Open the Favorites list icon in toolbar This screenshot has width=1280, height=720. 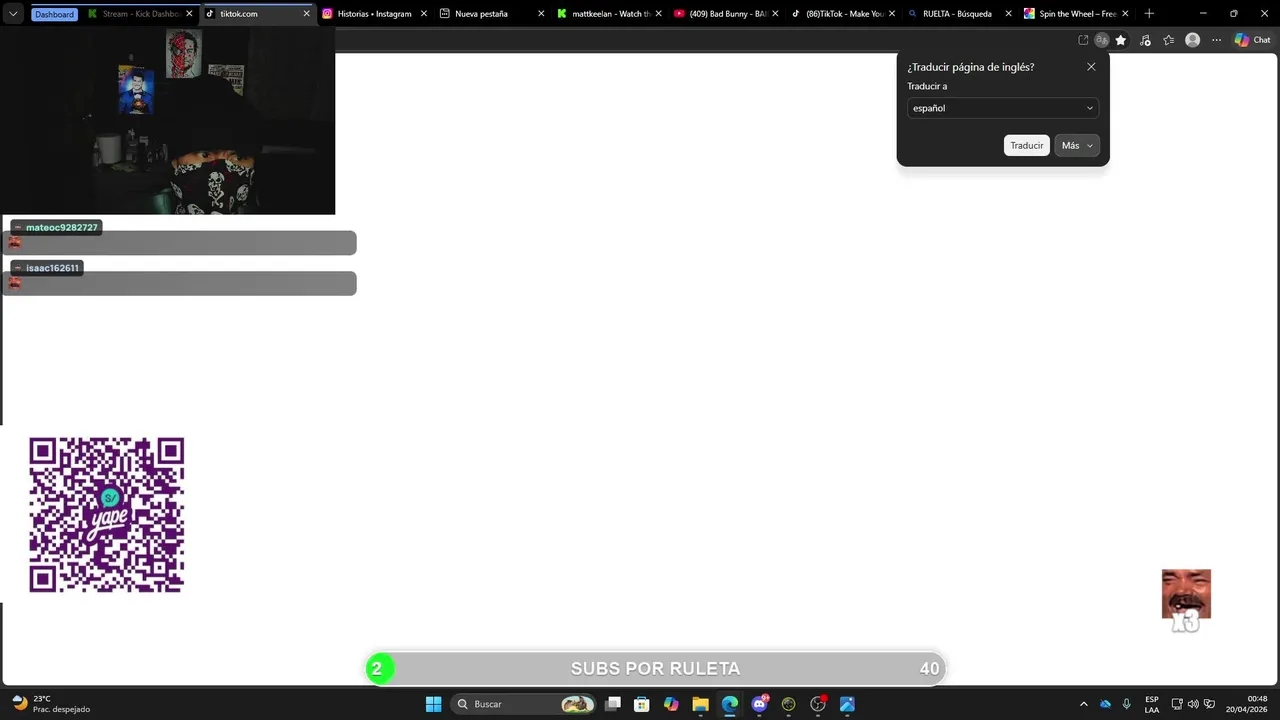1168,40
